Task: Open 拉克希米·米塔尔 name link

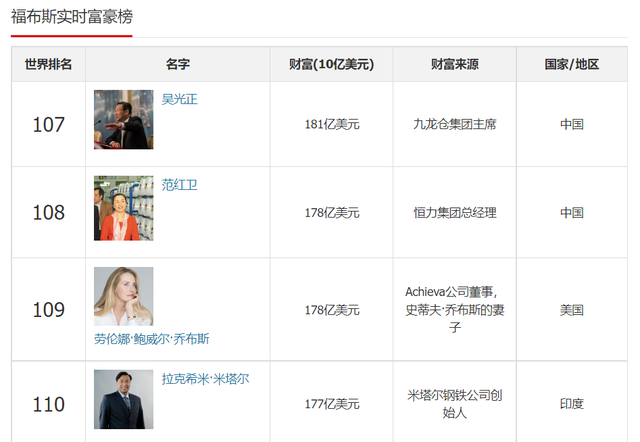Action: coord(205,379)
